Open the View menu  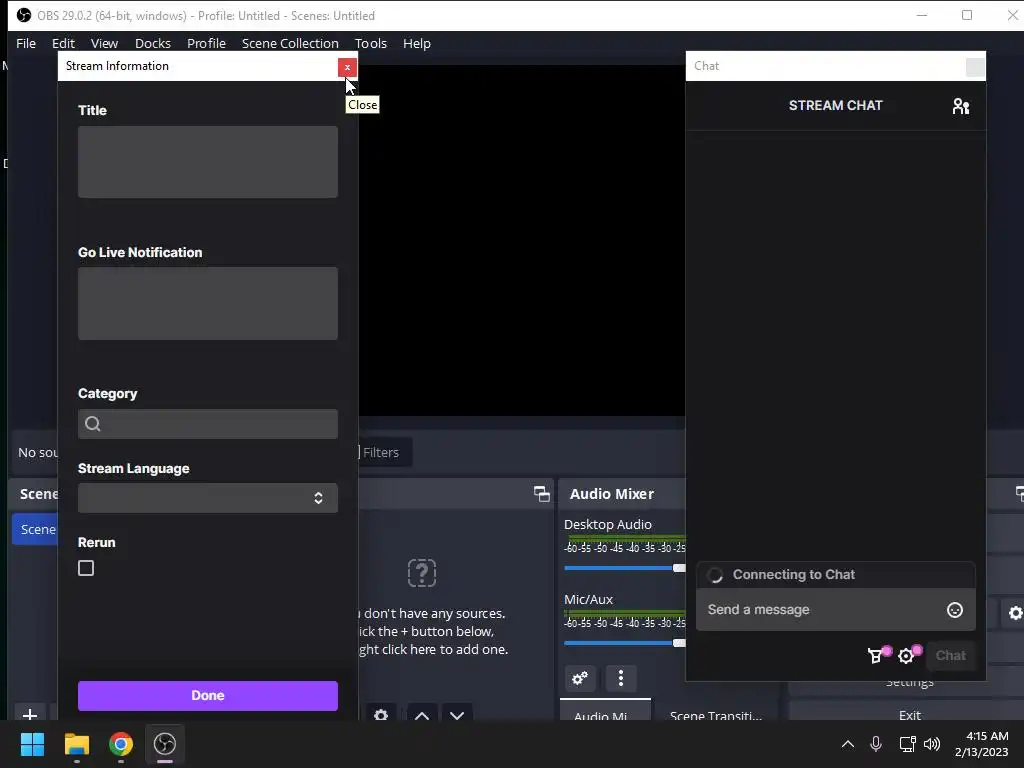point(104,44)
